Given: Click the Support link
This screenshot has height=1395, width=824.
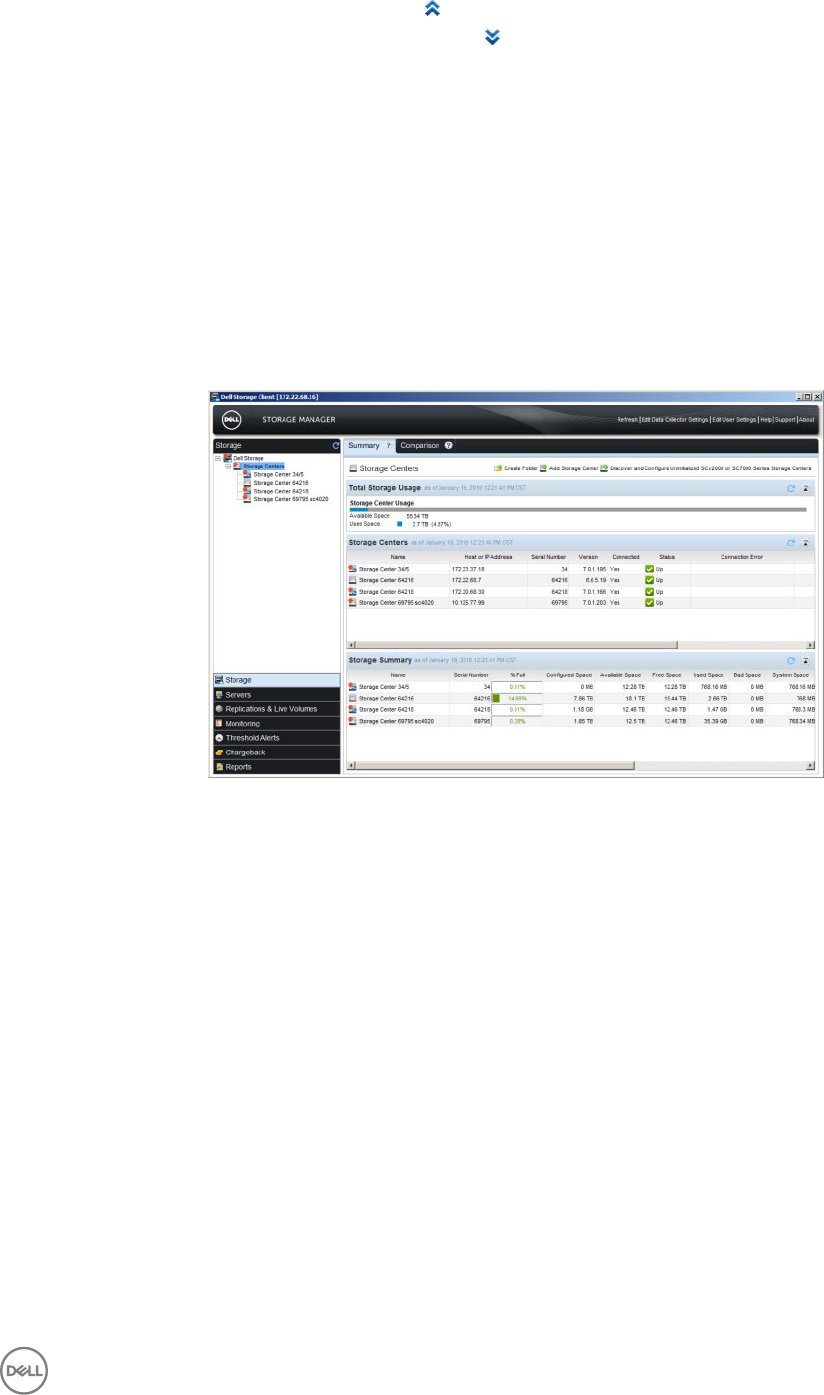Looking at the screenshot, I should (785, 420).
